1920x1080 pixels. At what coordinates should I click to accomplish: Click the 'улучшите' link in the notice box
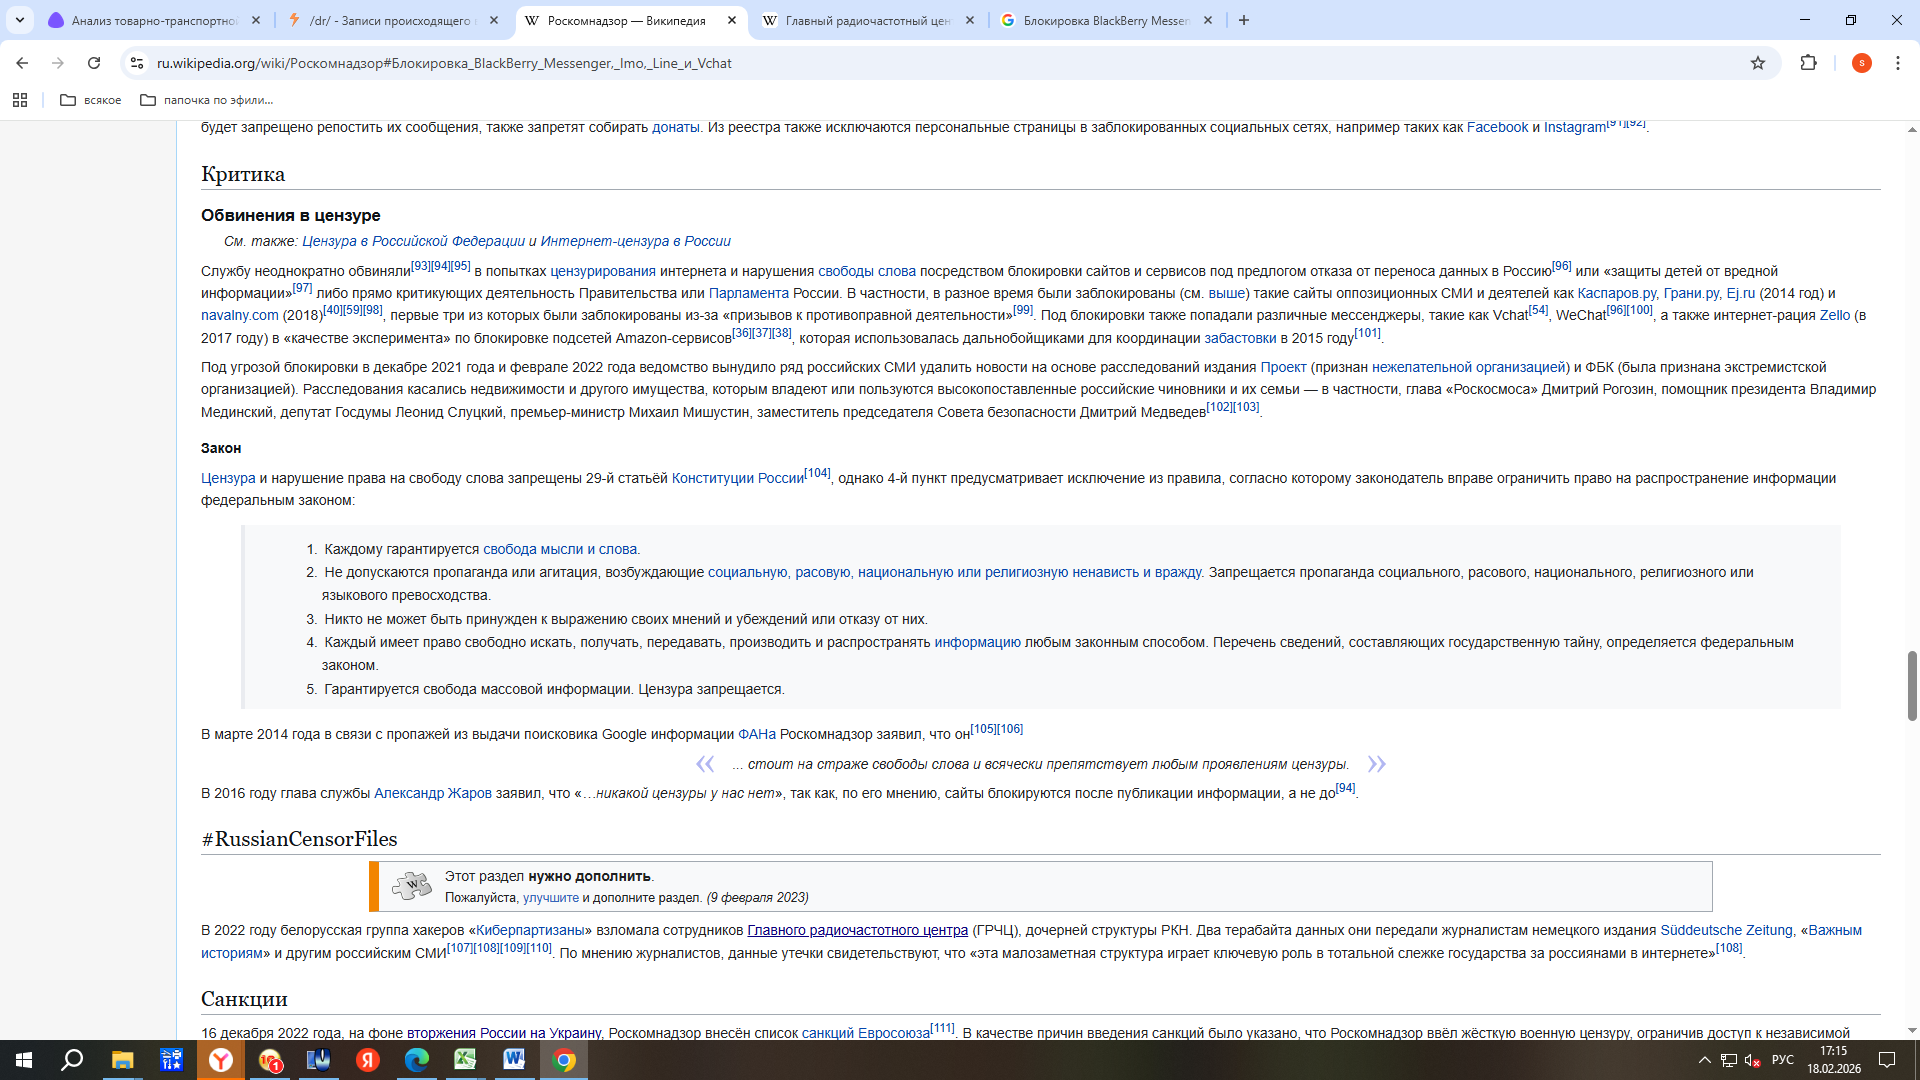[x=551, y=898]
